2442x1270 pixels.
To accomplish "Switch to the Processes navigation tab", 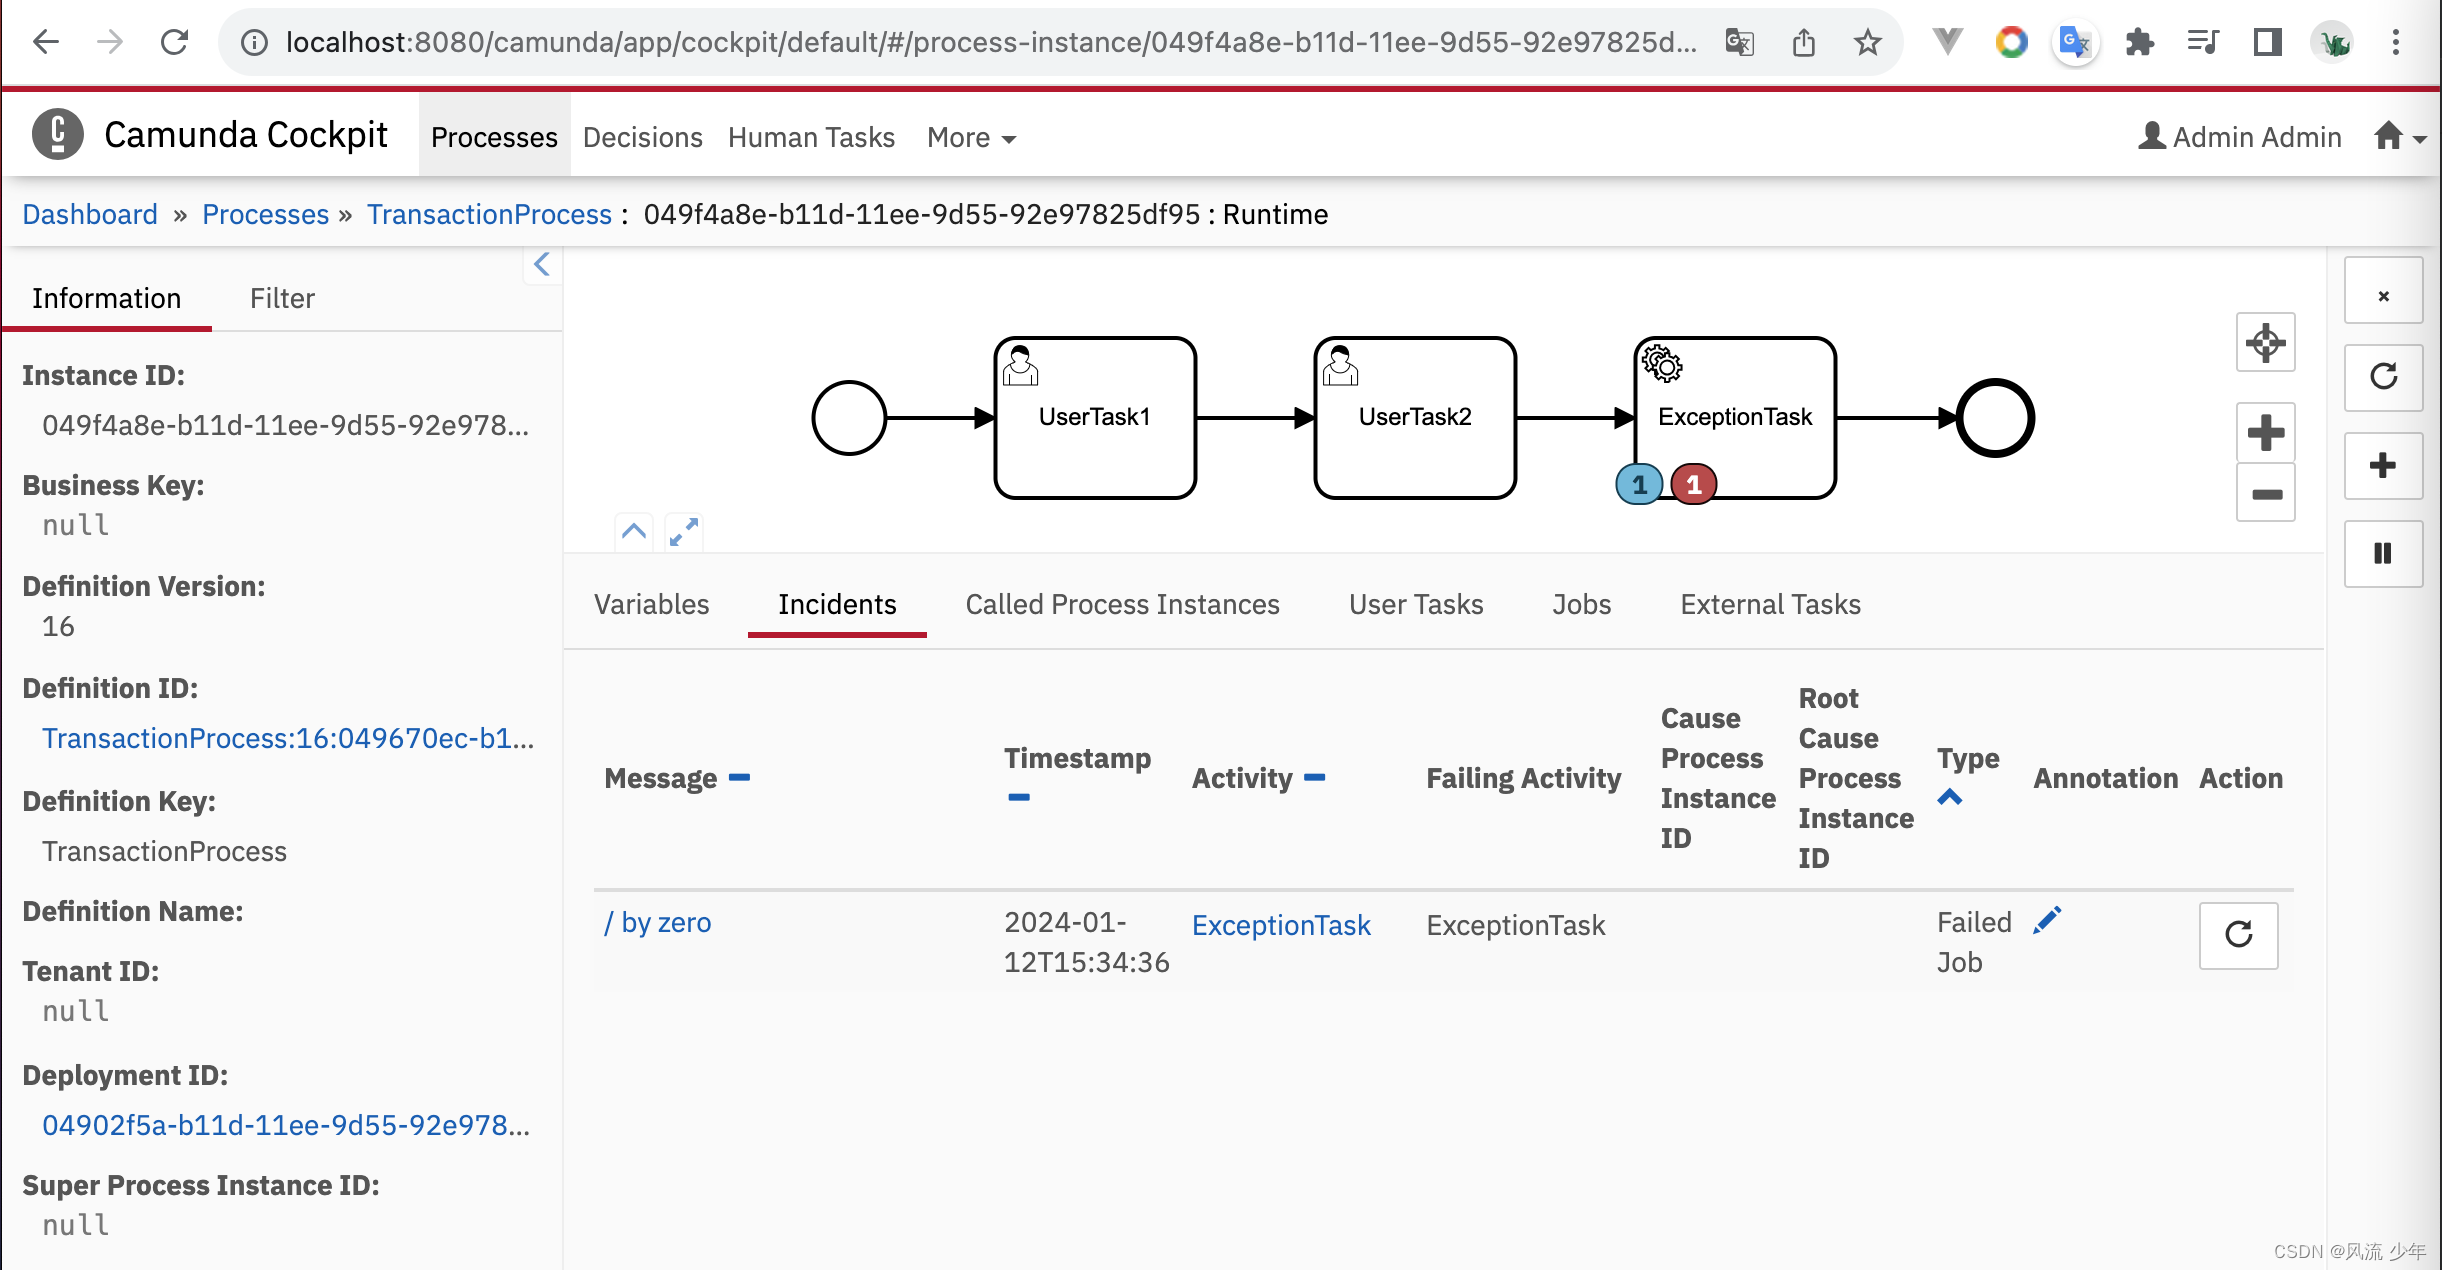I will tap(494, 136).
